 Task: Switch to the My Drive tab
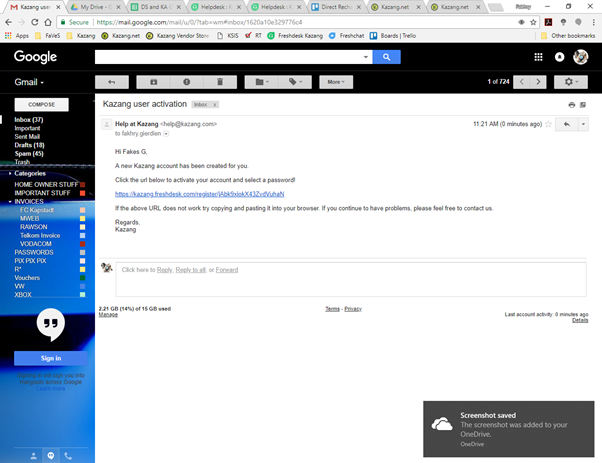coord(96,7)
